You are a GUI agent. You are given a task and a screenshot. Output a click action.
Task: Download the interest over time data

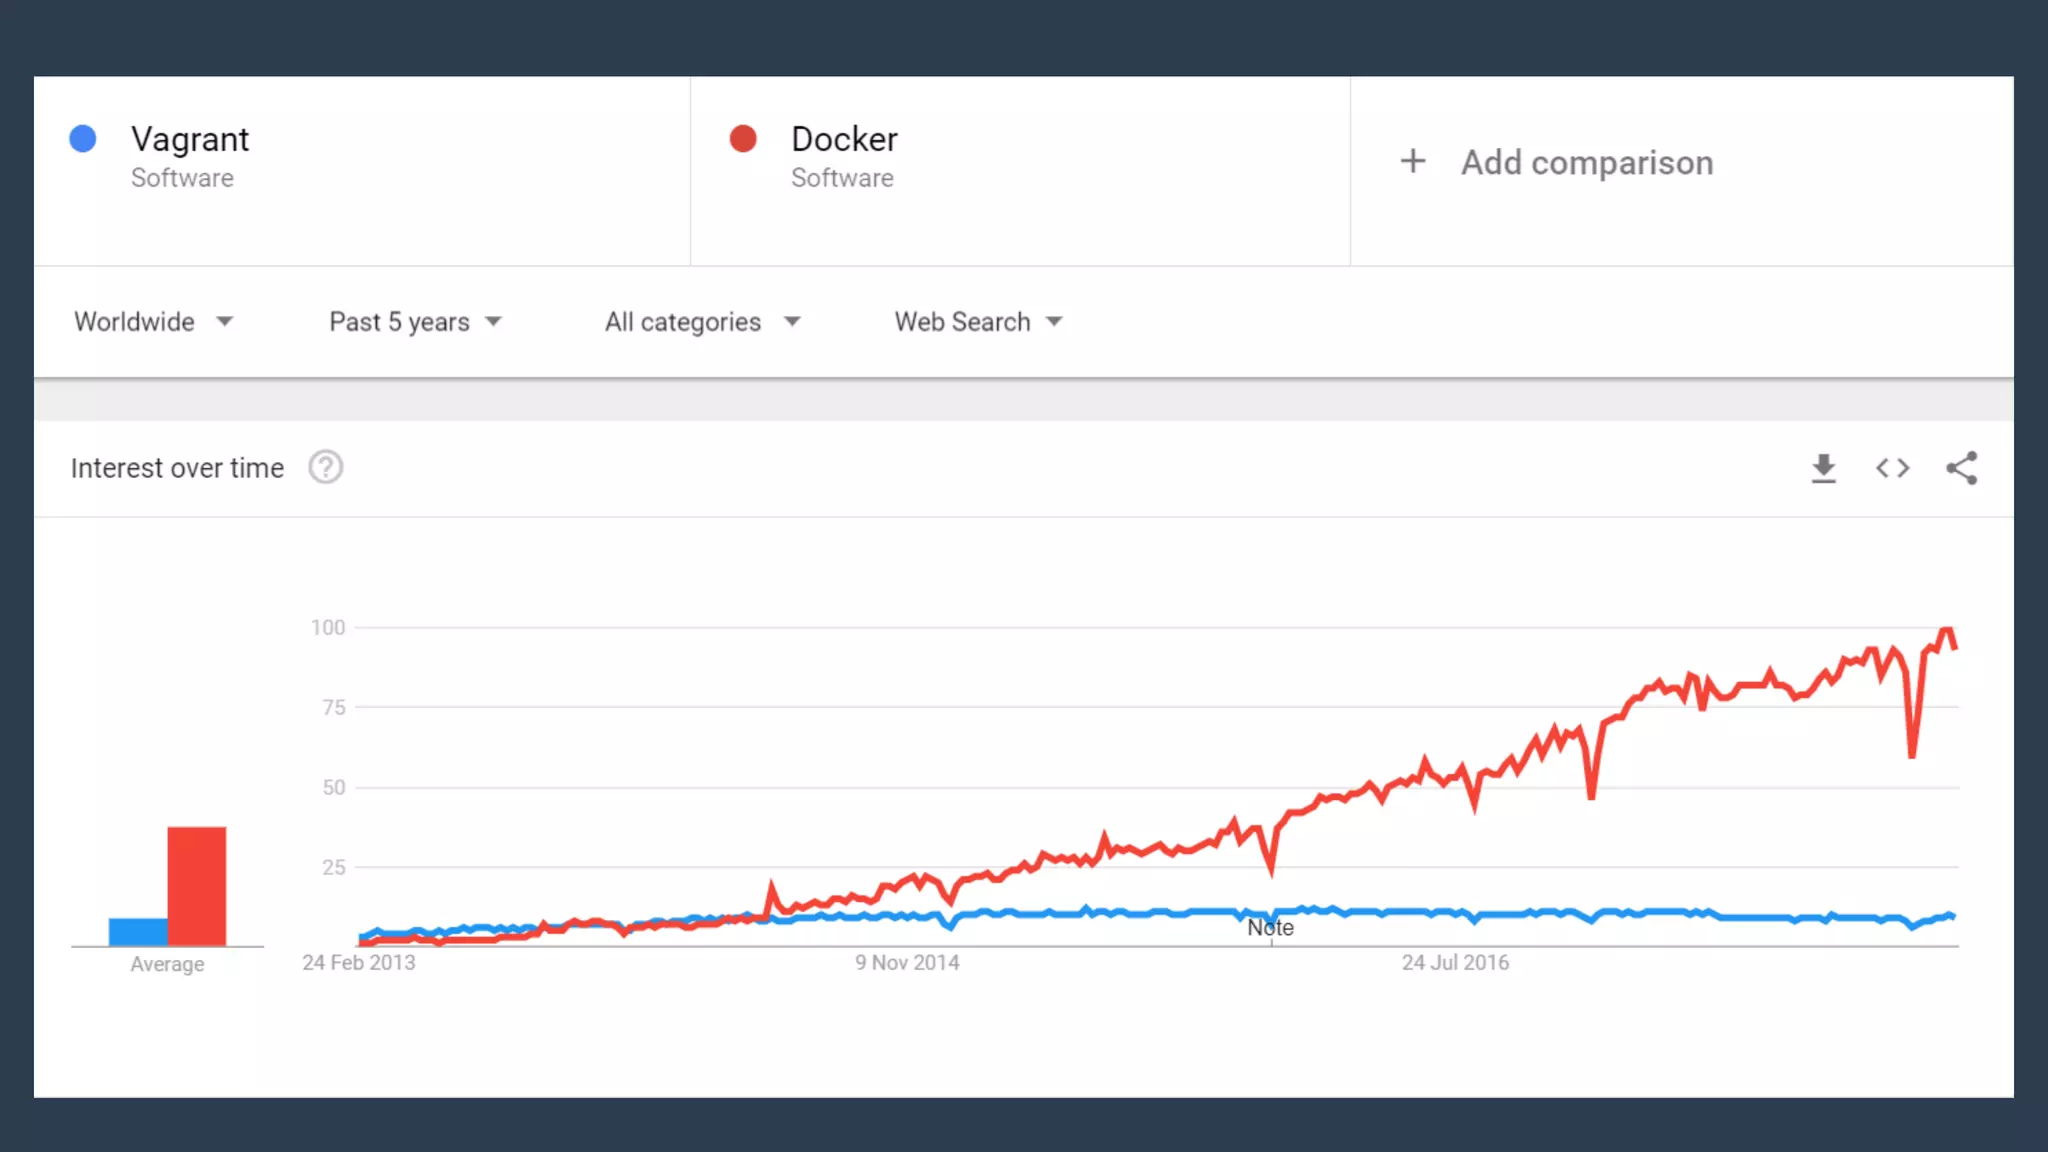click(1823, 468)
